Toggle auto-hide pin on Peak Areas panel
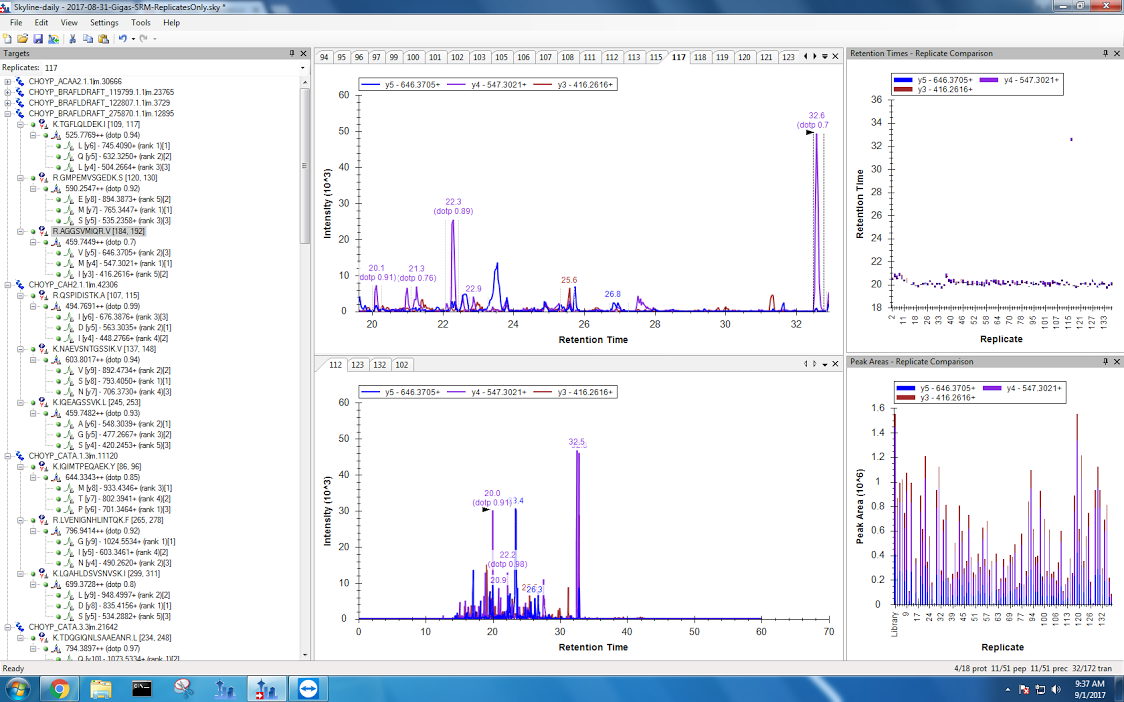 [x=1104, y=361]
